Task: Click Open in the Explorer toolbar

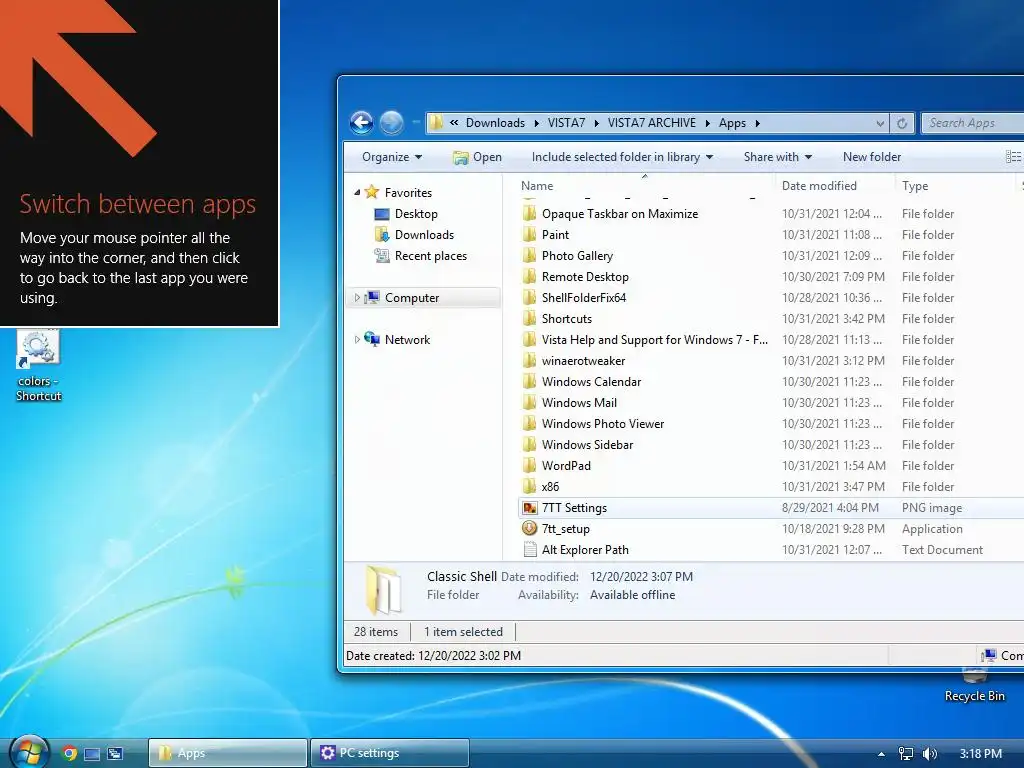Action: pyautogui.click(x=477, y=157)
